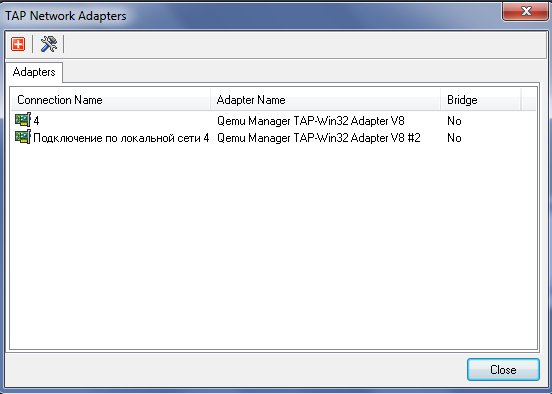Click the blank column header after Bridge
552x394 pixels.
(529, 100)
